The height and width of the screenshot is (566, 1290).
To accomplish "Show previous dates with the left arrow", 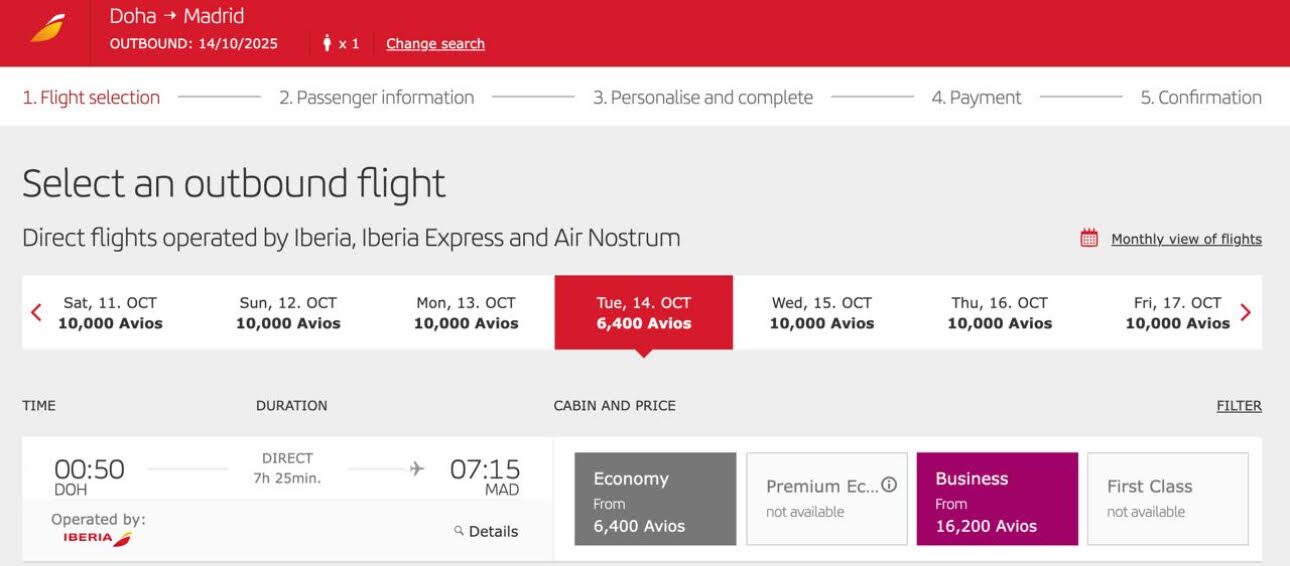I will click(37, 312).
